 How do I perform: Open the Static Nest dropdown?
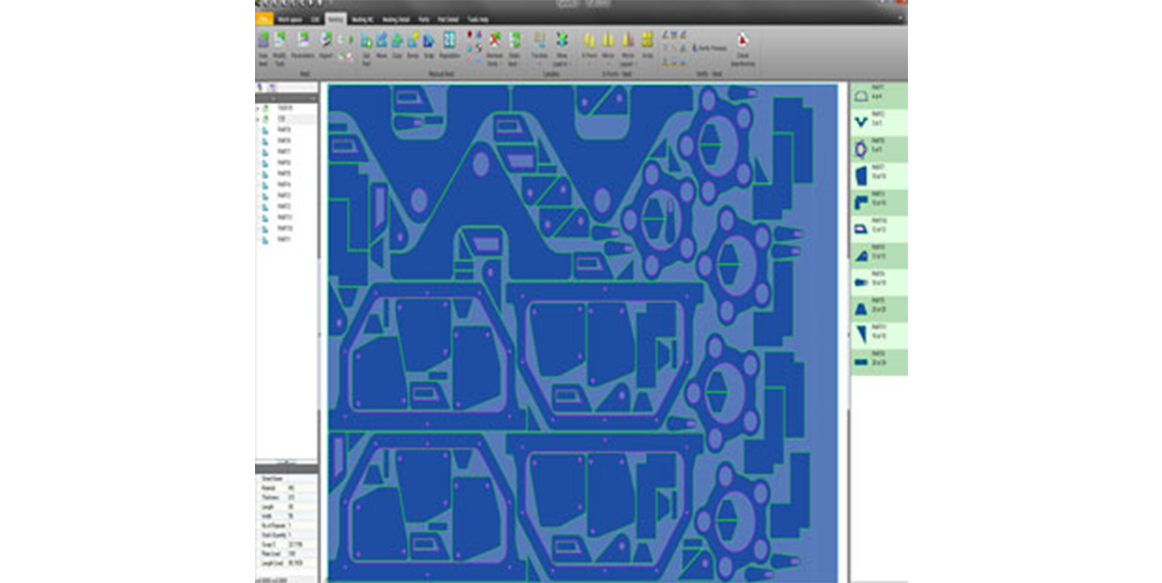pyautogui.click(x=514, y=49)
